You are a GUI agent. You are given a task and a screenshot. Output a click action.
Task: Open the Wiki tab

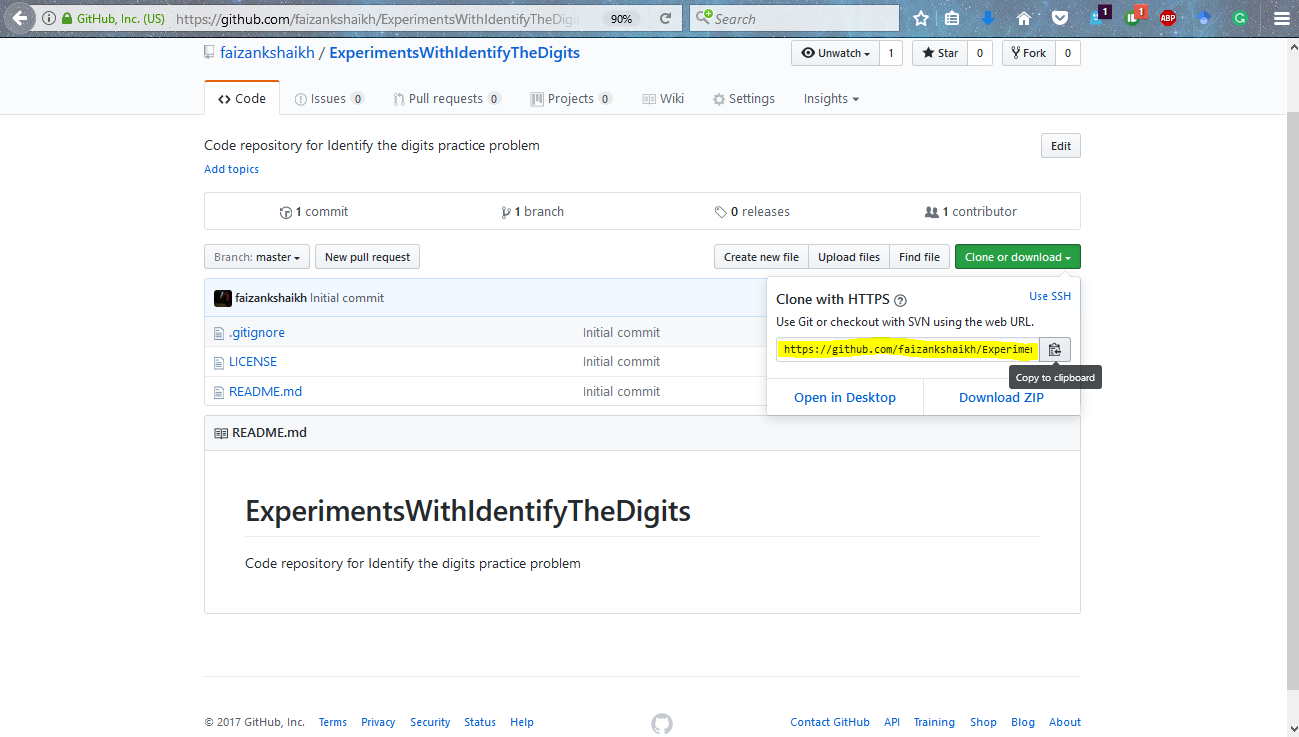tap(663, 99)
